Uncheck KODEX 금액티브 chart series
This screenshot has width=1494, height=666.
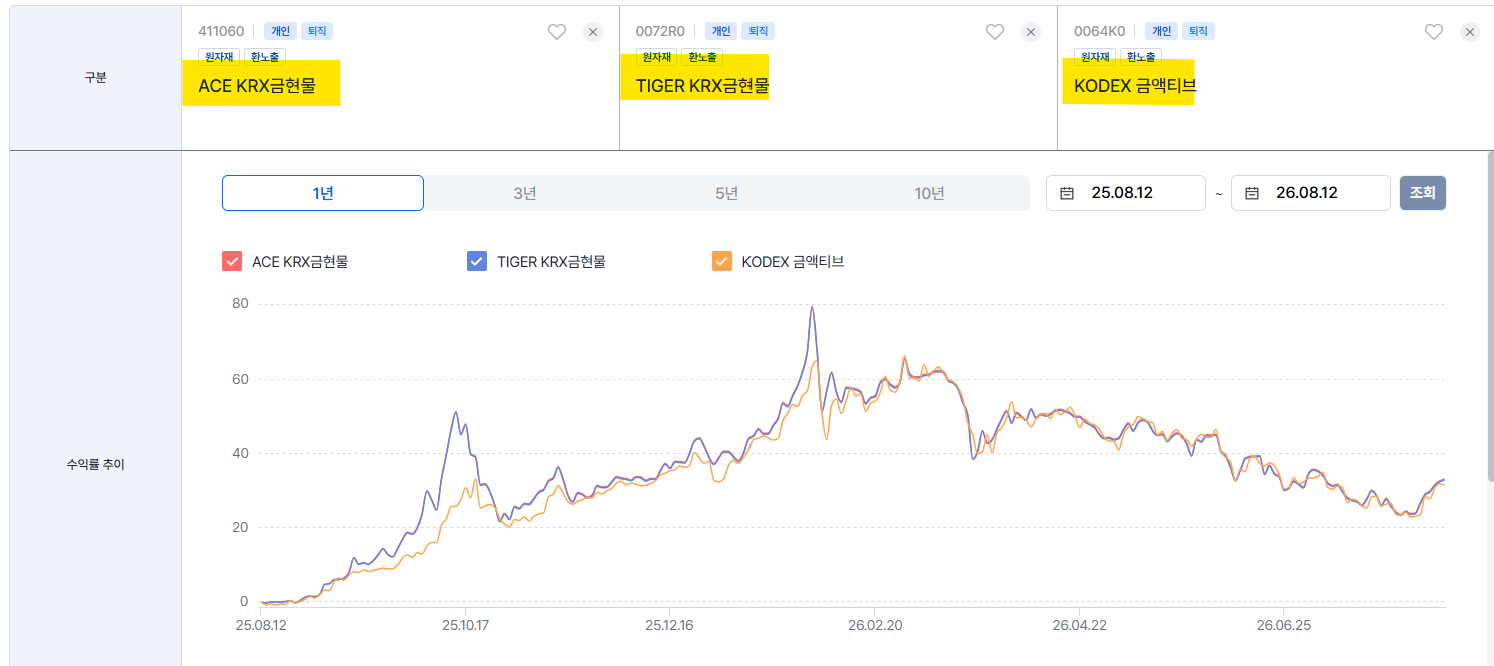(x=722, y=262)
